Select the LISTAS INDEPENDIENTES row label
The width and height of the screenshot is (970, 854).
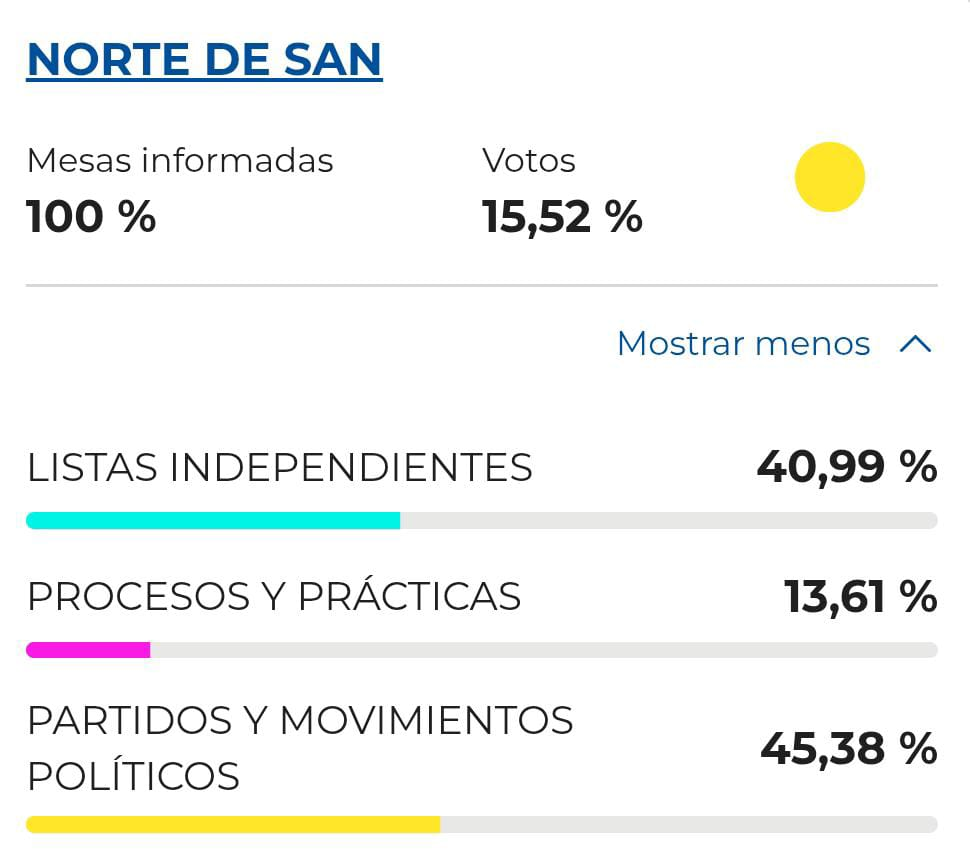coord(280,467)
